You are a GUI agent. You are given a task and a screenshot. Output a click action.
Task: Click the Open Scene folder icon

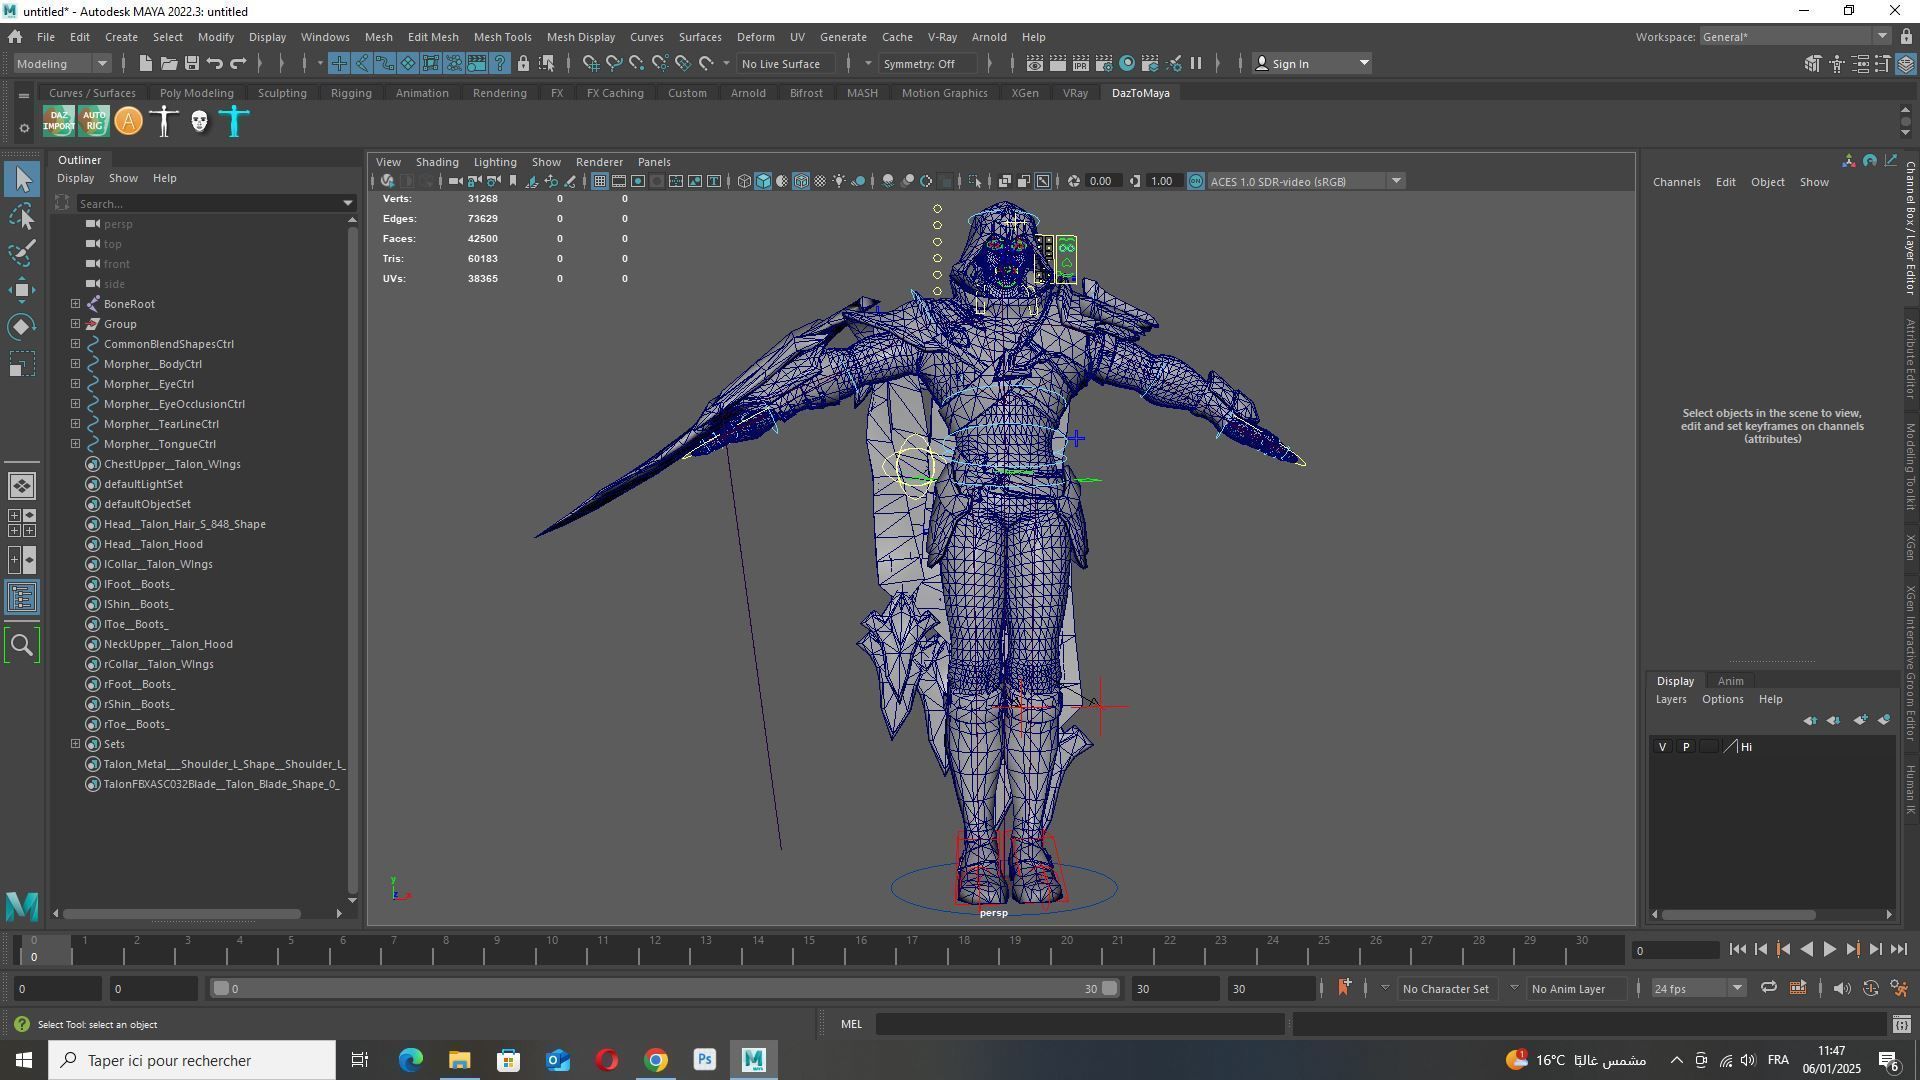pyautogui.click(x=168, y=63)
